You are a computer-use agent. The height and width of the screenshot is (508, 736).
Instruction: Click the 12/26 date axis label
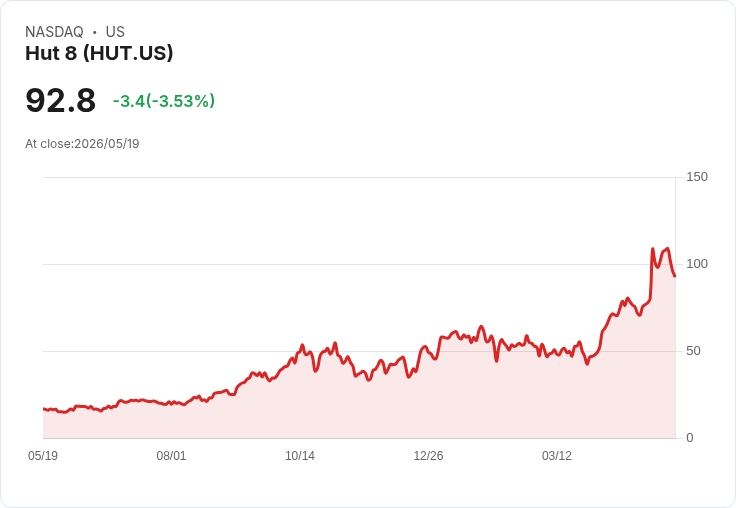(x=428, y=456)
